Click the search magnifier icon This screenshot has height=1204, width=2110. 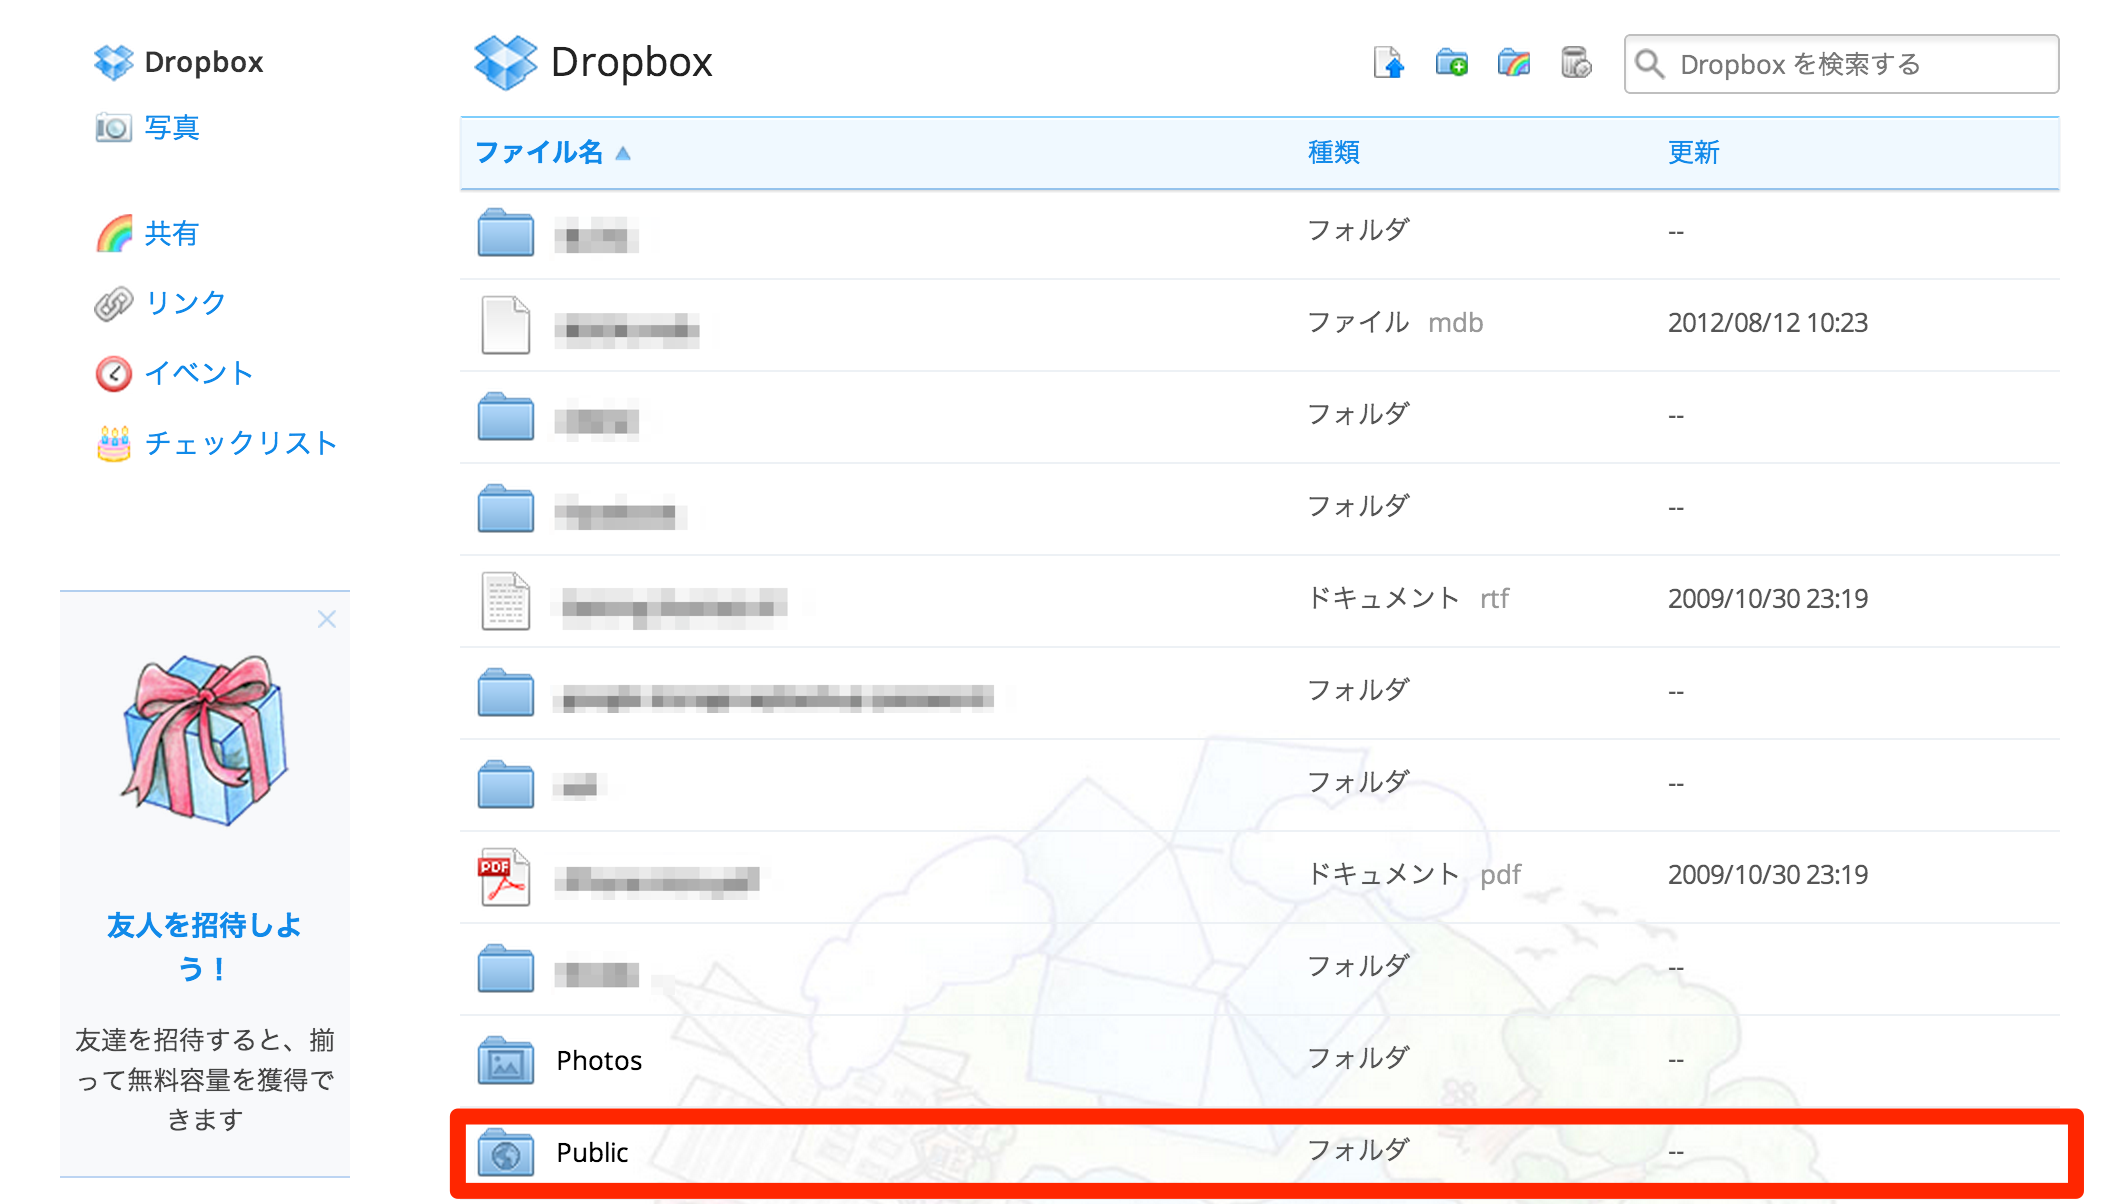pos(1649,65)
